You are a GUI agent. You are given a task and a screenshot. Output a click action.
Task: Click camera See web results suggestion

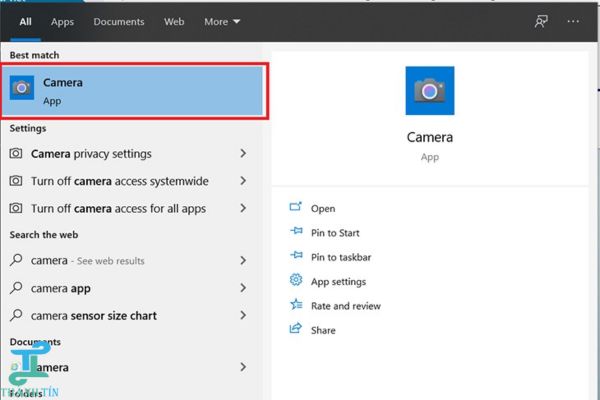(89, 260)
